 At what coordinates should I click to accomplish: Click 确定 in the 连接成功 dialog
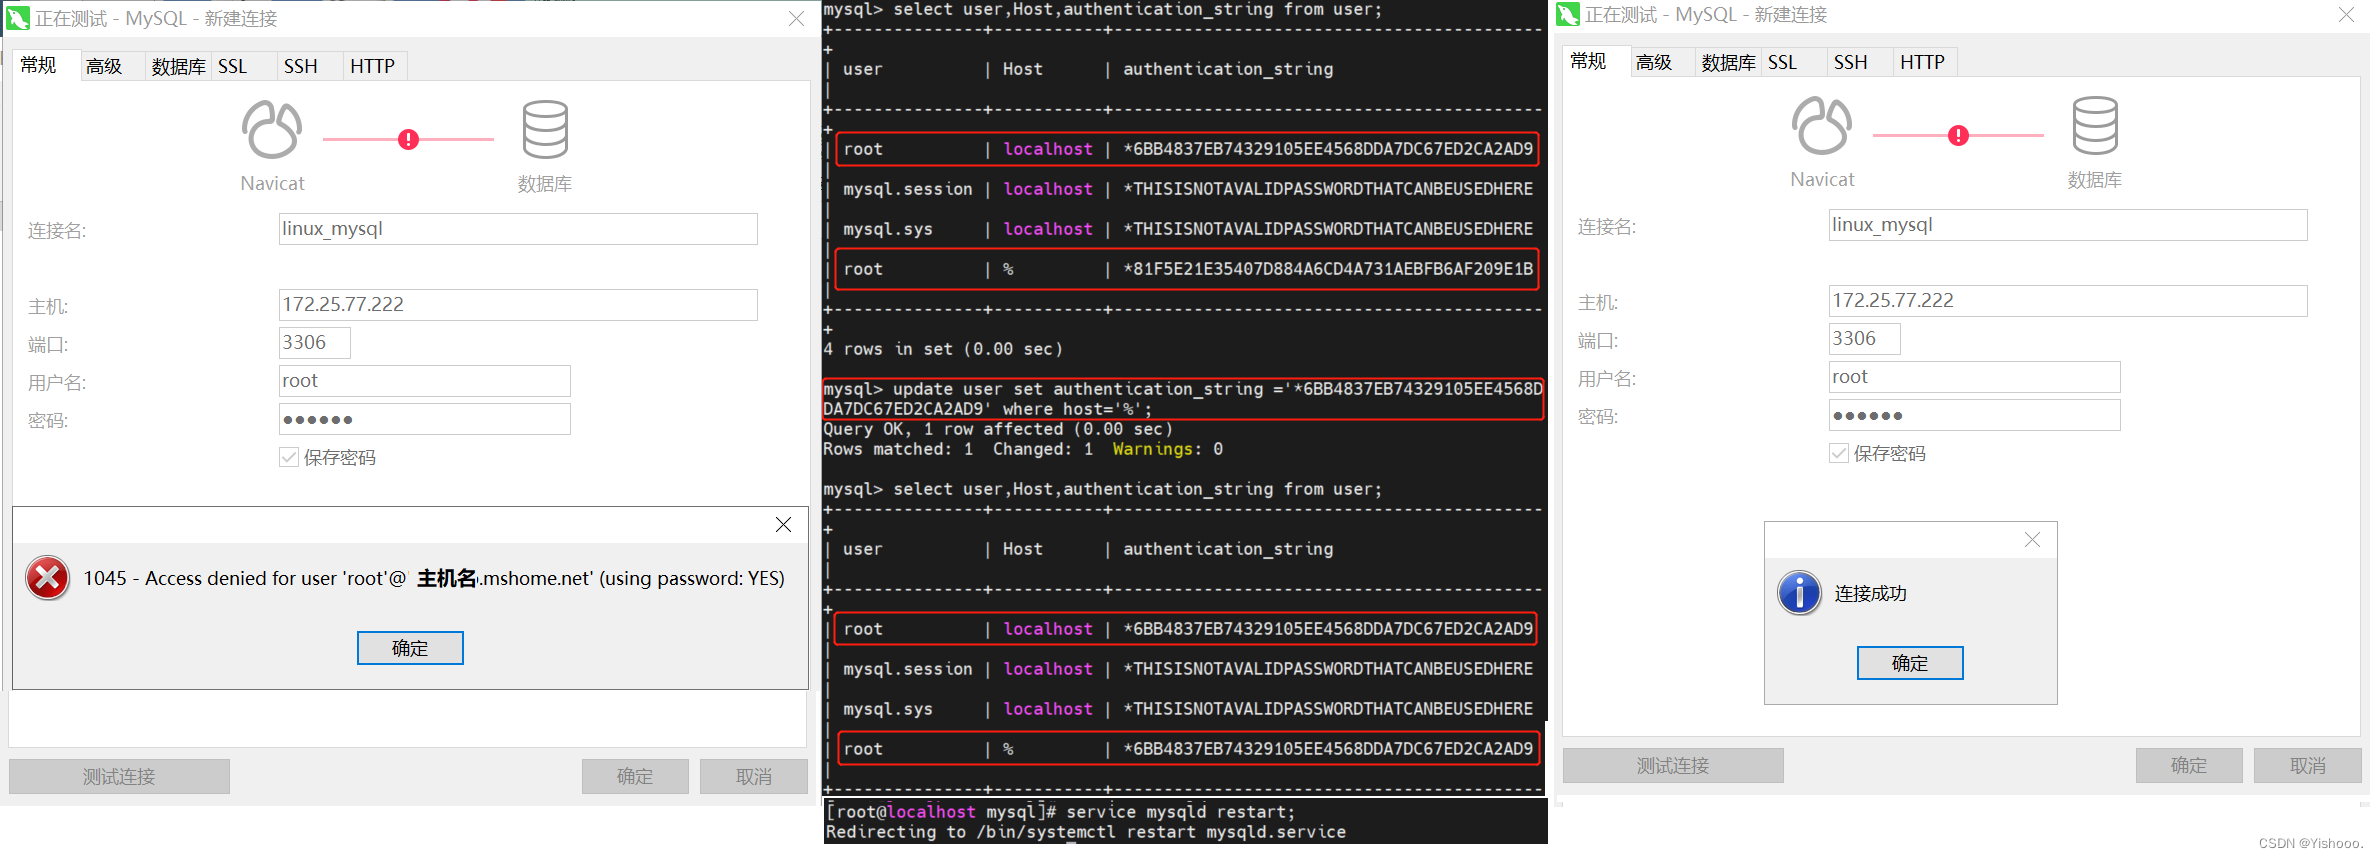[x=1910, y=663]
